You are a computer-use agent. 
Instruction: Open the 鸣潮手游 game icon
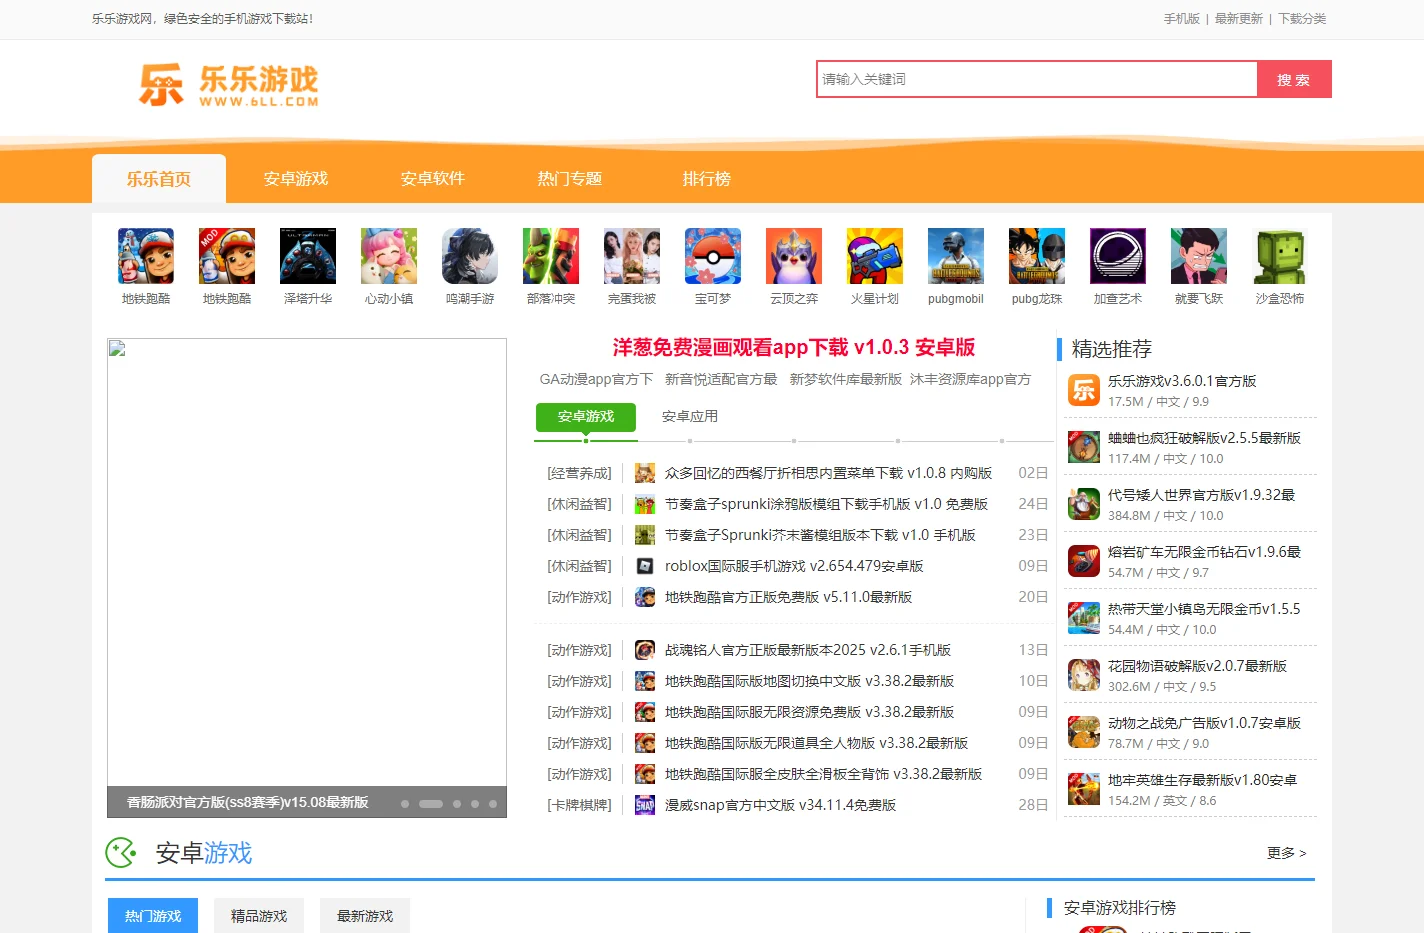[470, 256]
